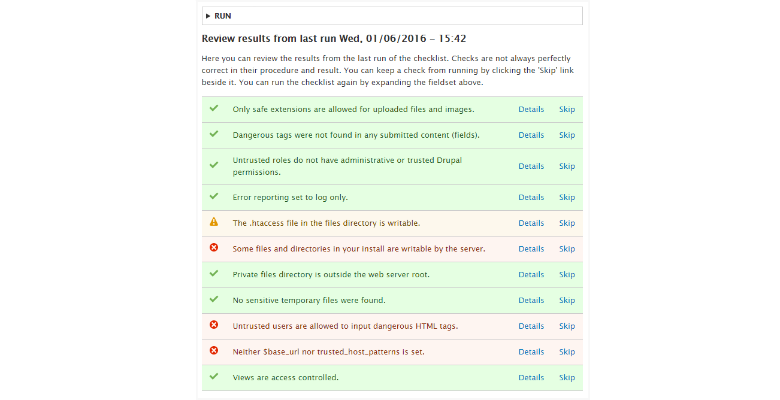Click red error icon for untrusted HTML tags
The image size is (780, 400).
213,325
